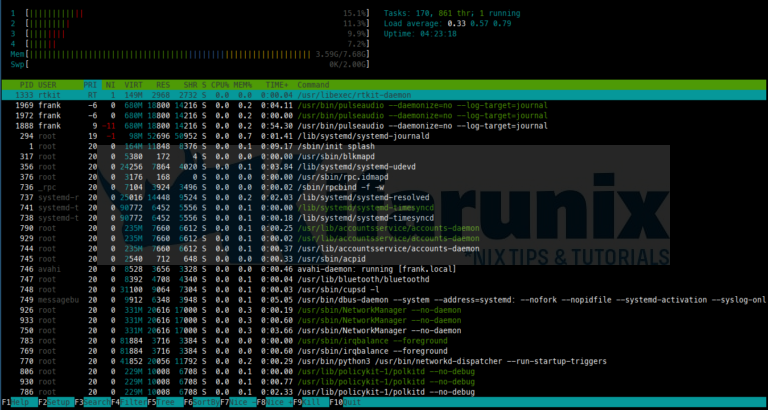
Task: Click the Load average readout
Action: tap(448, 24)
